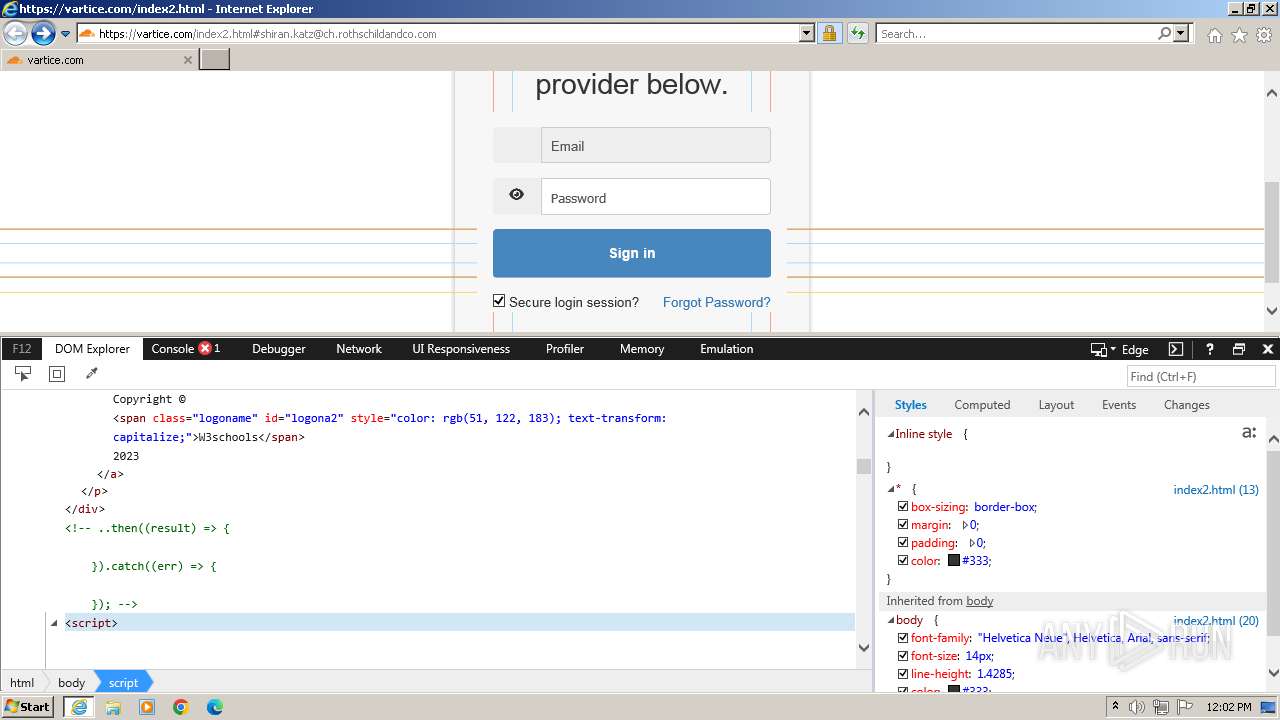Select body in the breadcrumb
Viewport: 1280px width, 720px height.
[71, 682]
